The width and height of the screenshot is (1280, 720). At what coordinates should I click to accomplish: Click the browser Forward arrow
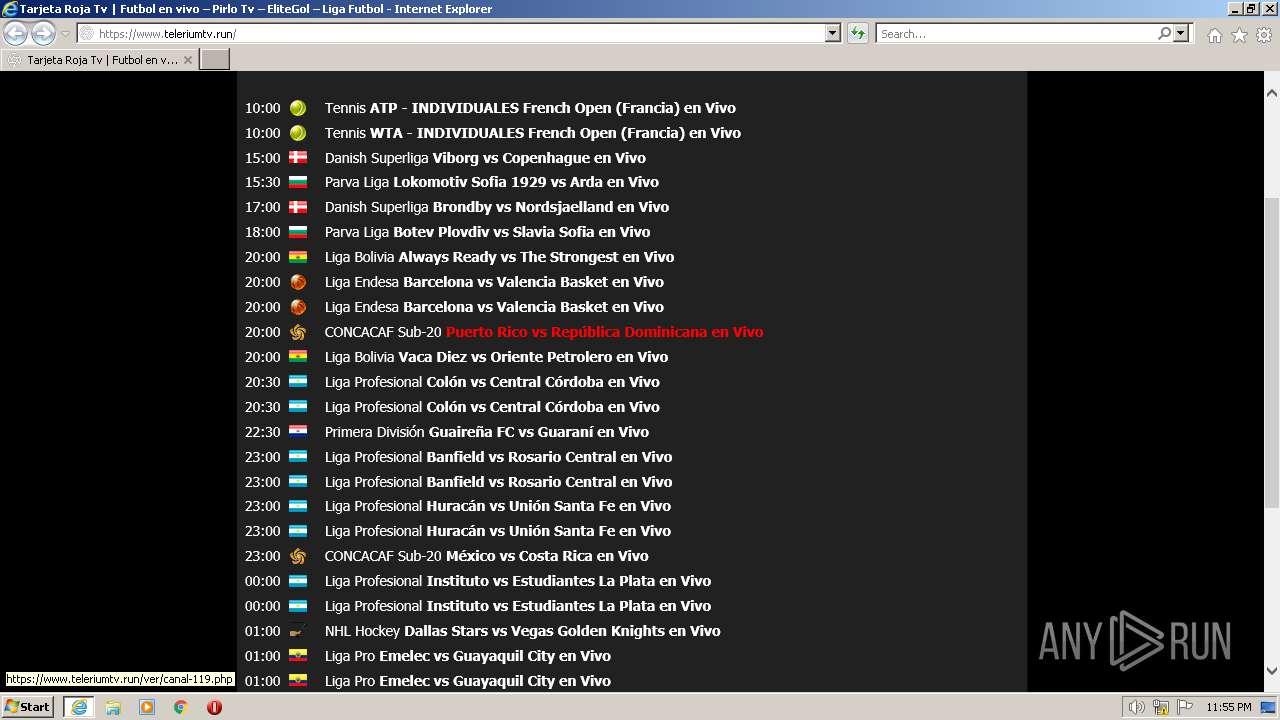pyautogui.click(x=43, y=33)
